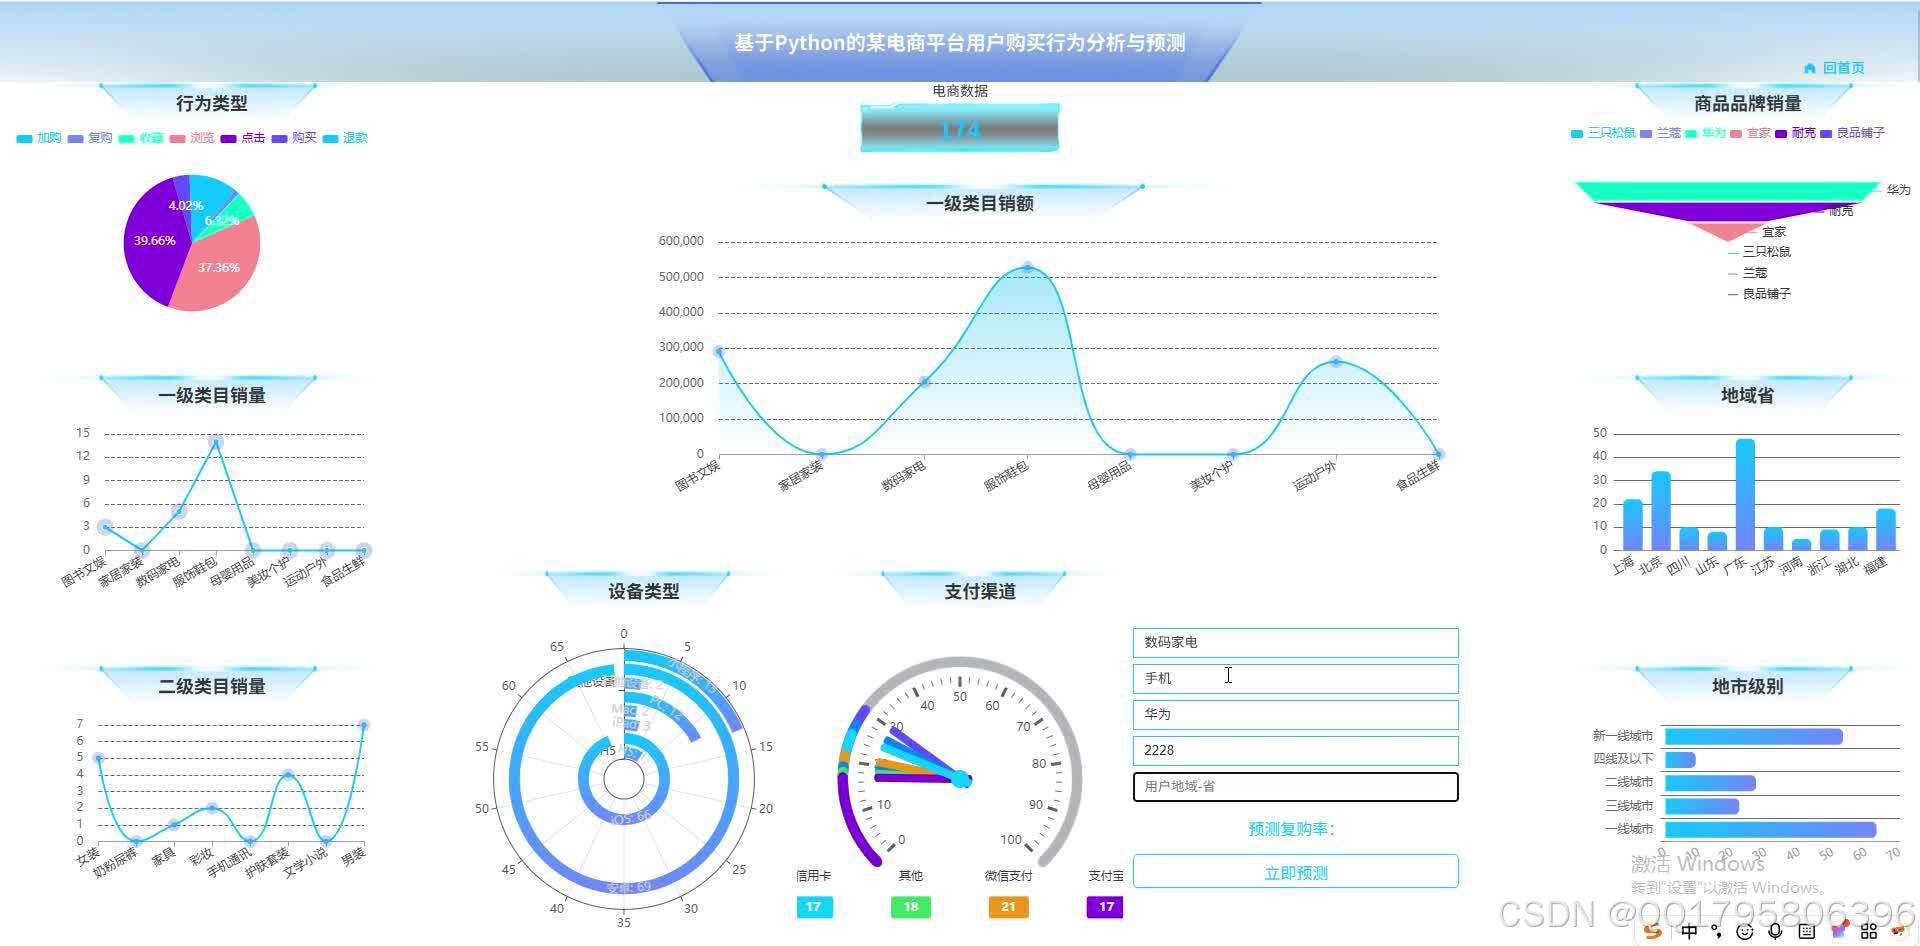Click the 回首页 link
This screenshot has width=1920, height=946.
coord(1843,68)
